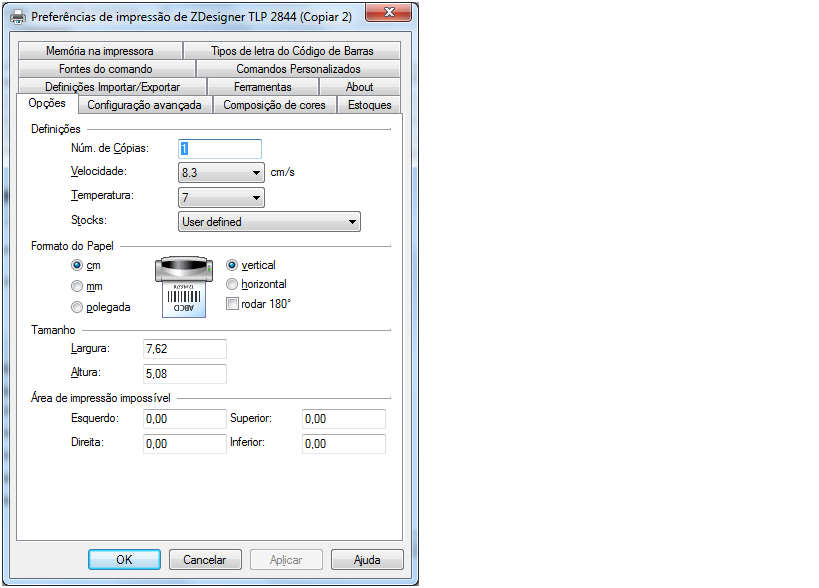This screenshot has width=819, height=588.
Task: Click the Stocks label
Action: [x=89, y=220]
